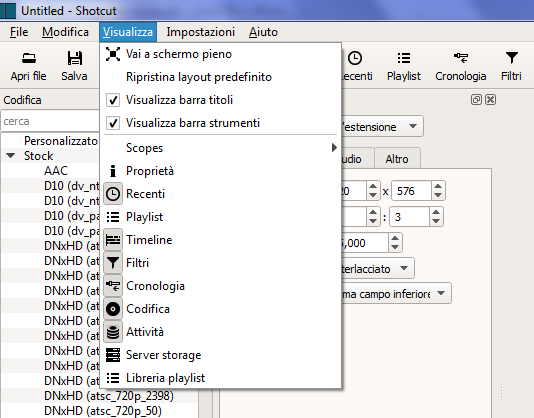The height and width of the screenshot is (418, 534).
Task: Click the Libreria playlist icon in menu
Action: coord(113,378)
